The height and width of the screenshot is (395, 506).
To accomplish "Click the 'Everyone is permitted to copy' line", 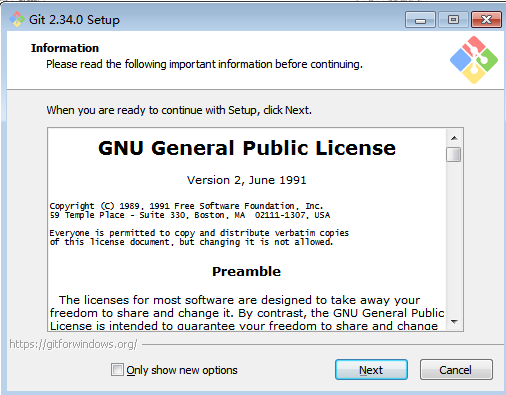I will tap(199, 233).
